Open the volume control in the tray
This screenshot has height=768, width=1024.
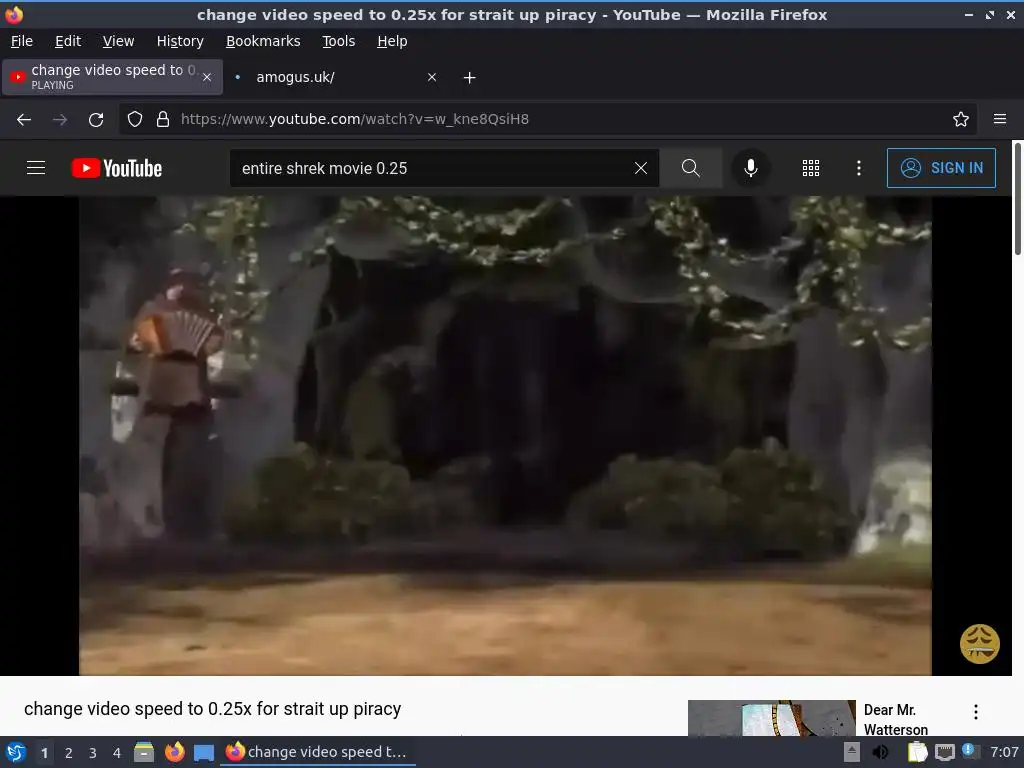tap(880, 752)
